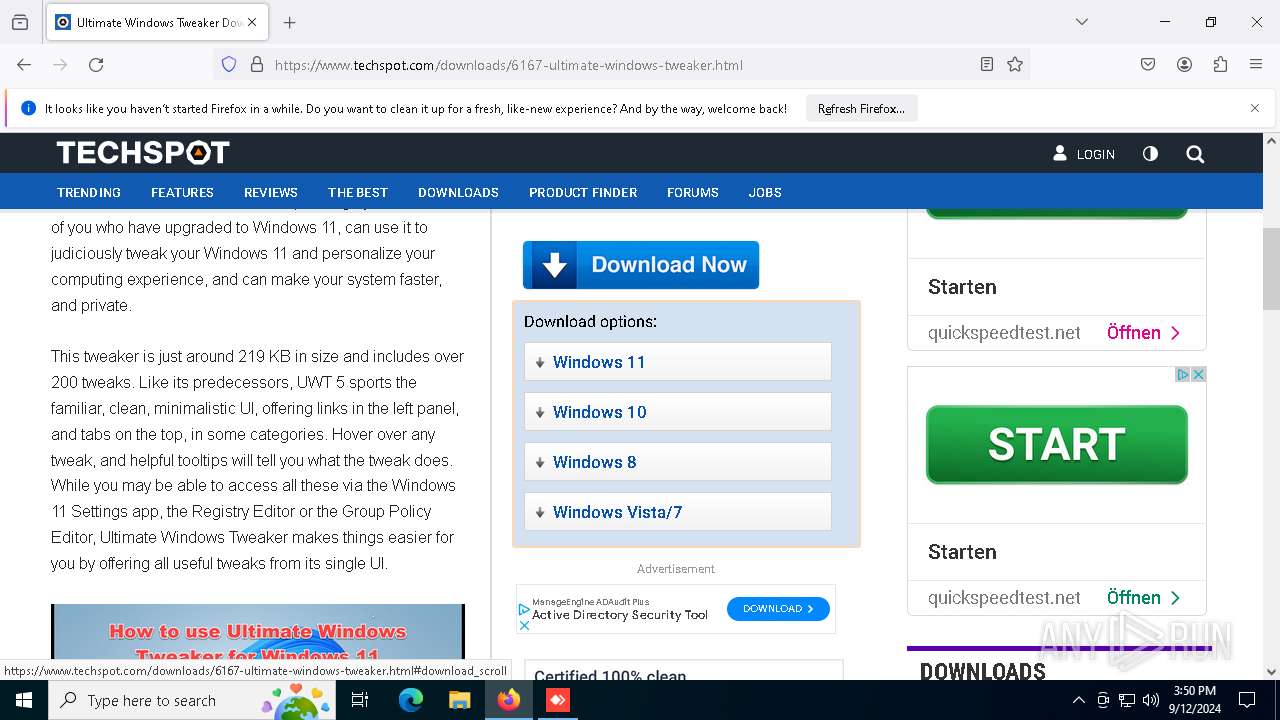Image resolution: width=1280 pixels, height=720 pixels.
Task: Click the taskbar search box
Action: click(192, 700)
